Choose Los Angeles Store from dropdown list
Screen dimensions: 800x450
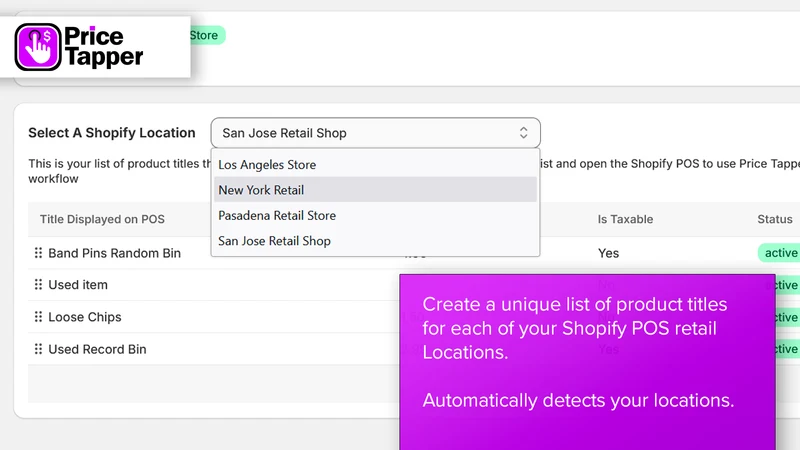(376, 165)
